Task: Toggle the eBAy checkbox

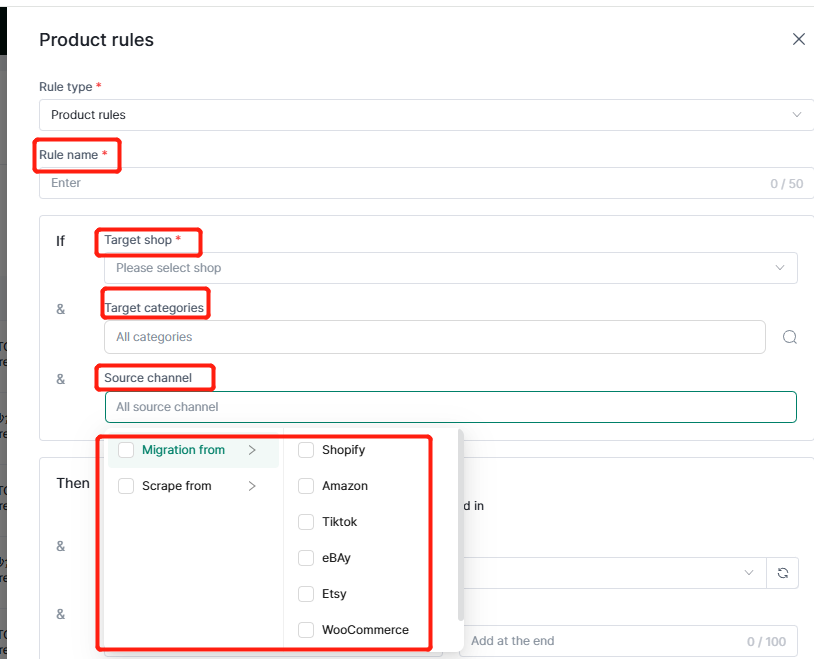Action: pyautogui.click(x=306, y=558)
